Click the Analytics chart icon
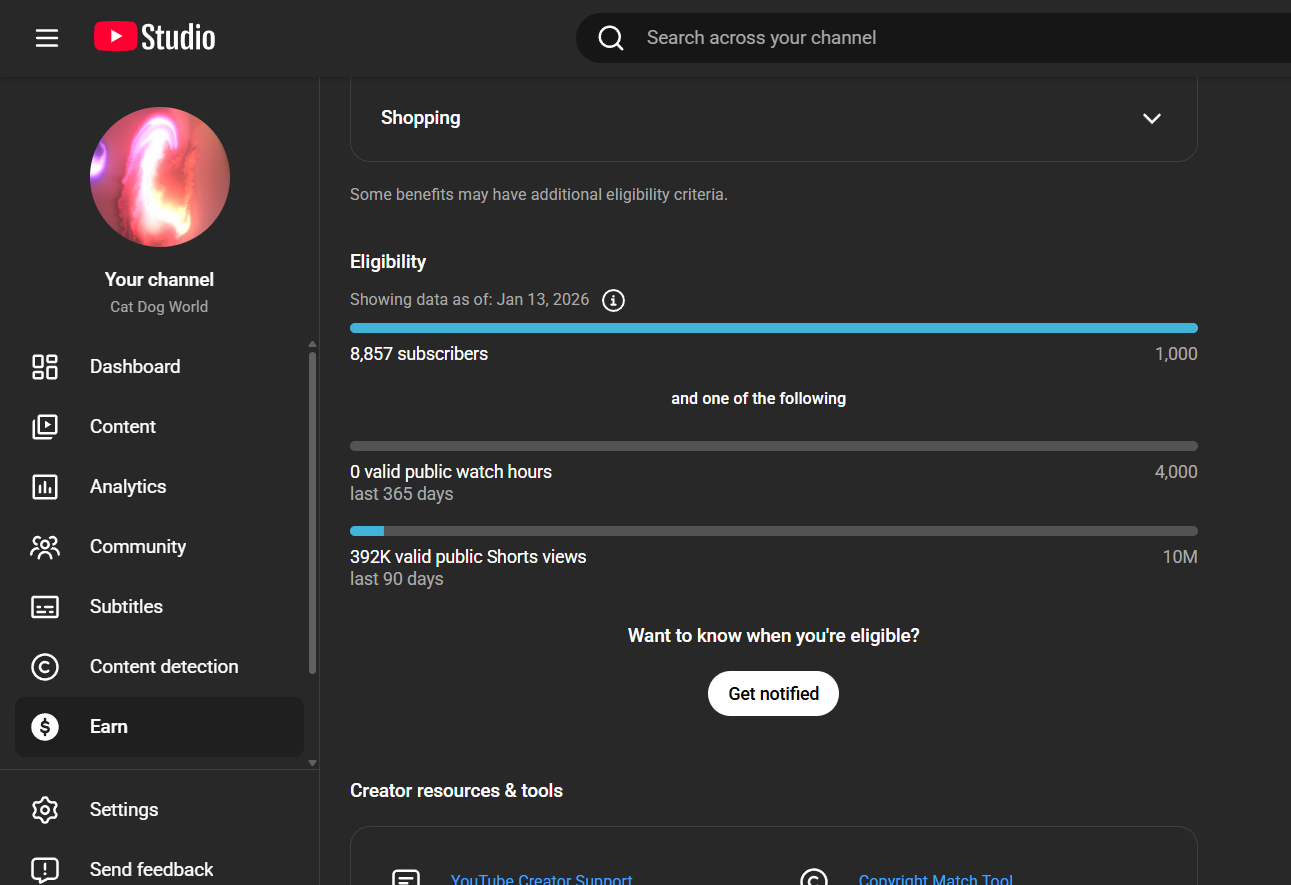This screenshot has height=885, width=1291. point(45,487)
